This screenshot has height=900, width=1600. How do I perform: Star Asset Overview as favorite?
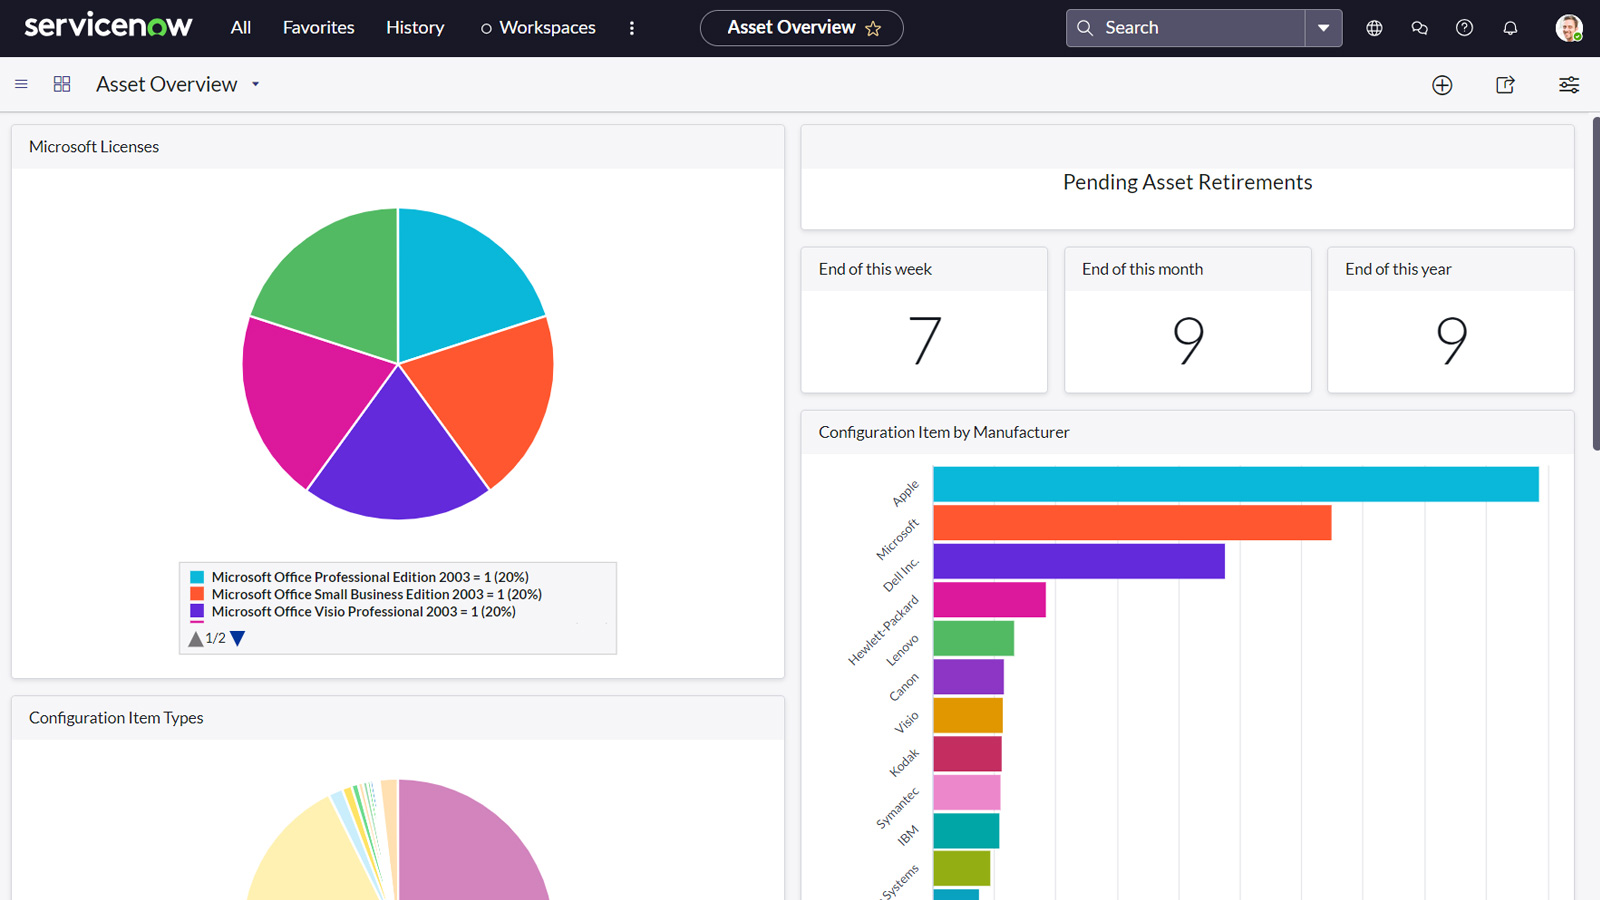point(873,28)
